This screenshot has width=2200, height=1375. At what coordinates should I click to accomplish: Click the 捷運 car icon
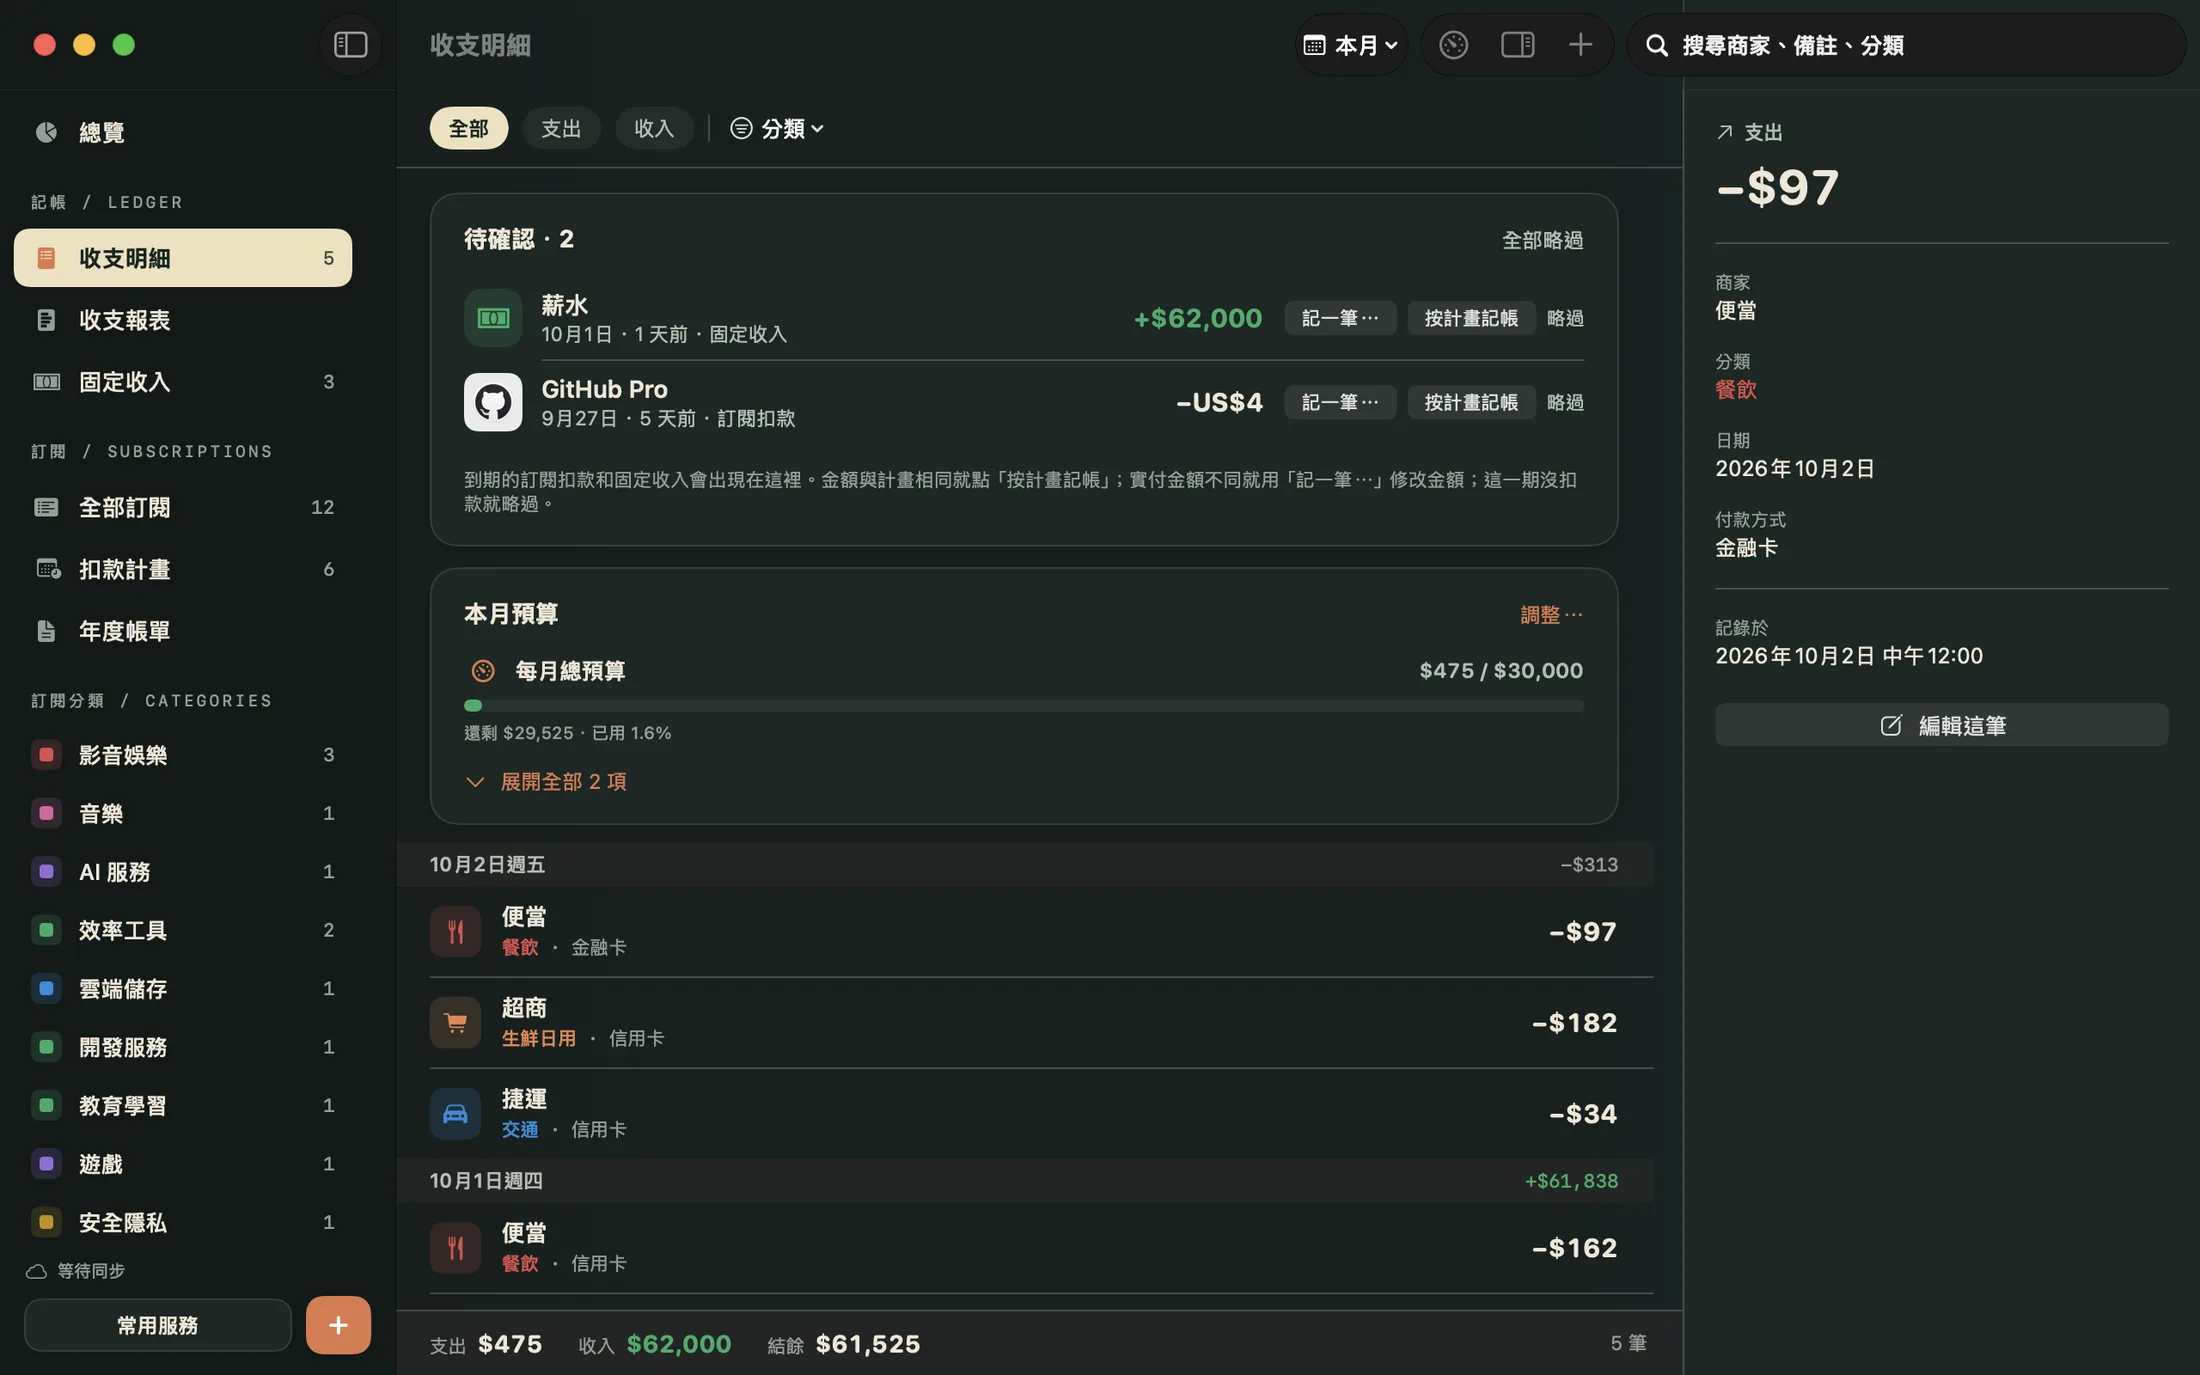(455, 1113)
